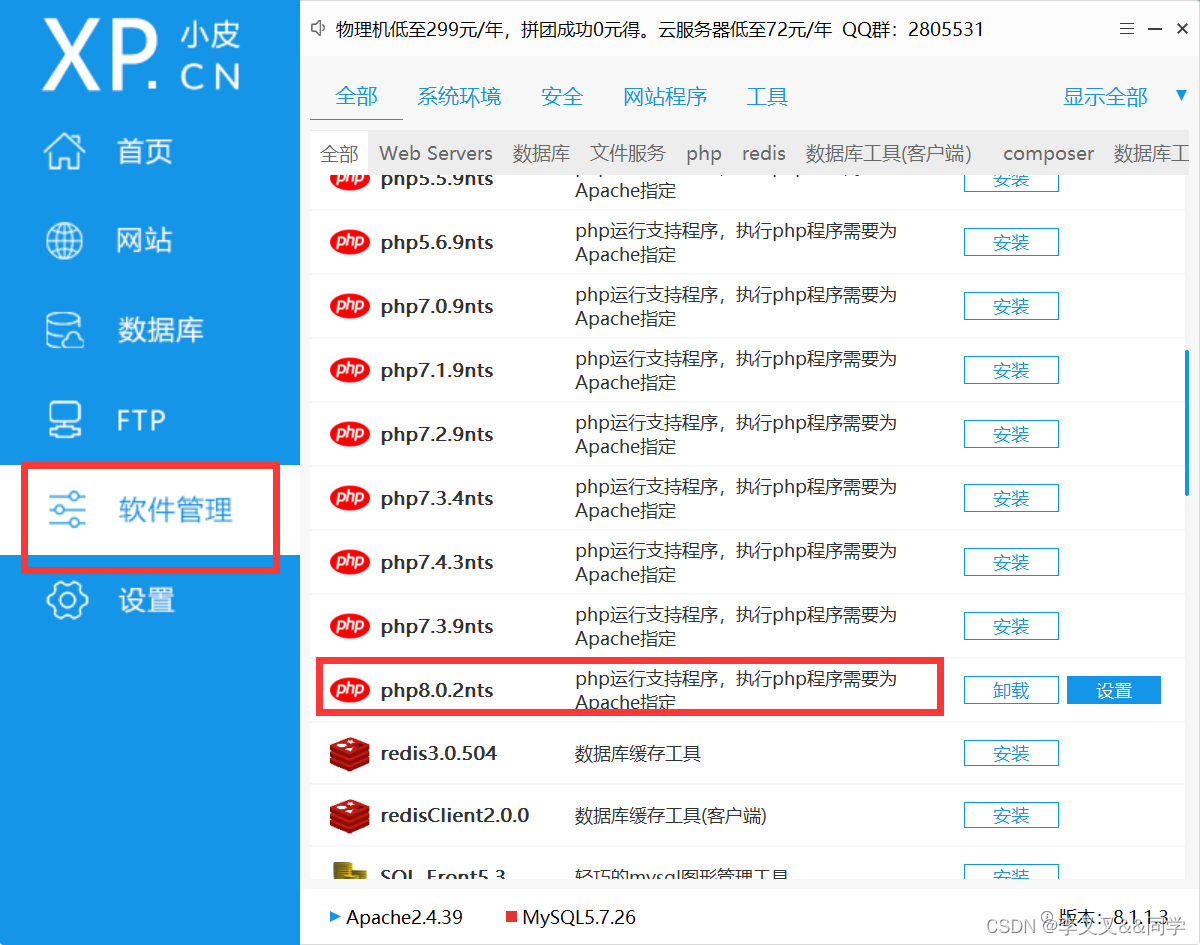Click the red MySQL5.7.26 stopped indicator
This screenshot has width=1200, height=945.
511,917
